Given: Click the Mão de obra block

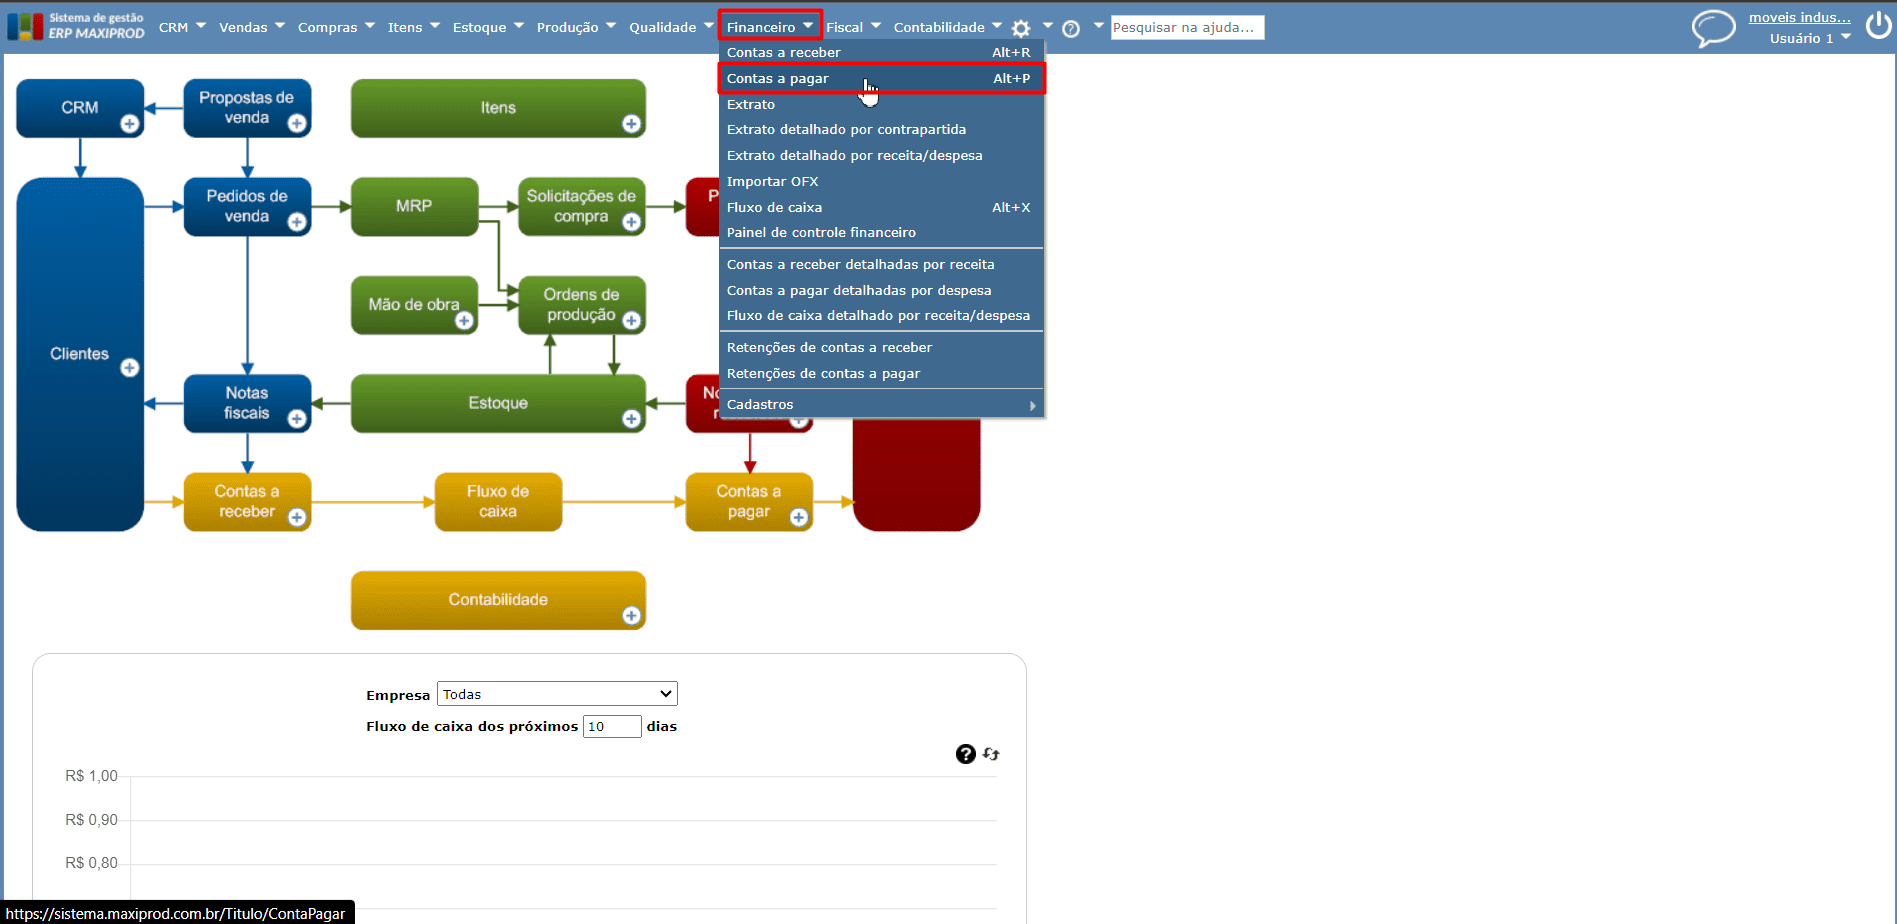Looking at the screenshot, I should pos(414,305).
